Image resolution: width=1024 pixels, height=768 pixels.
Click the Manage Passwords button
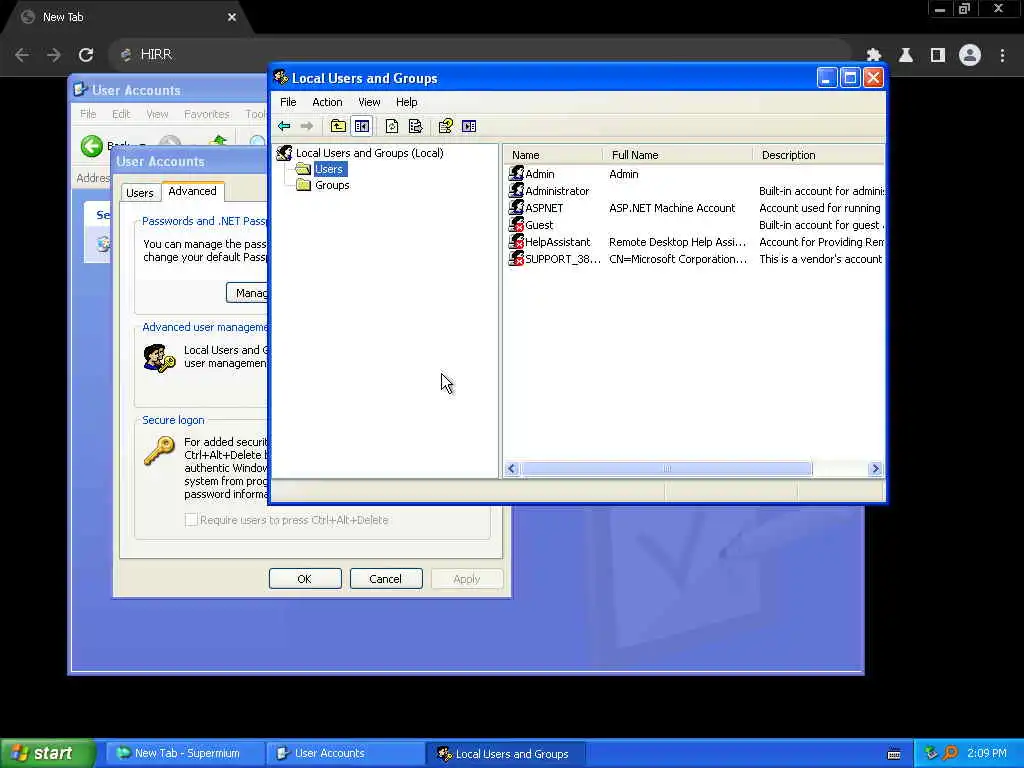pos(248,293)
